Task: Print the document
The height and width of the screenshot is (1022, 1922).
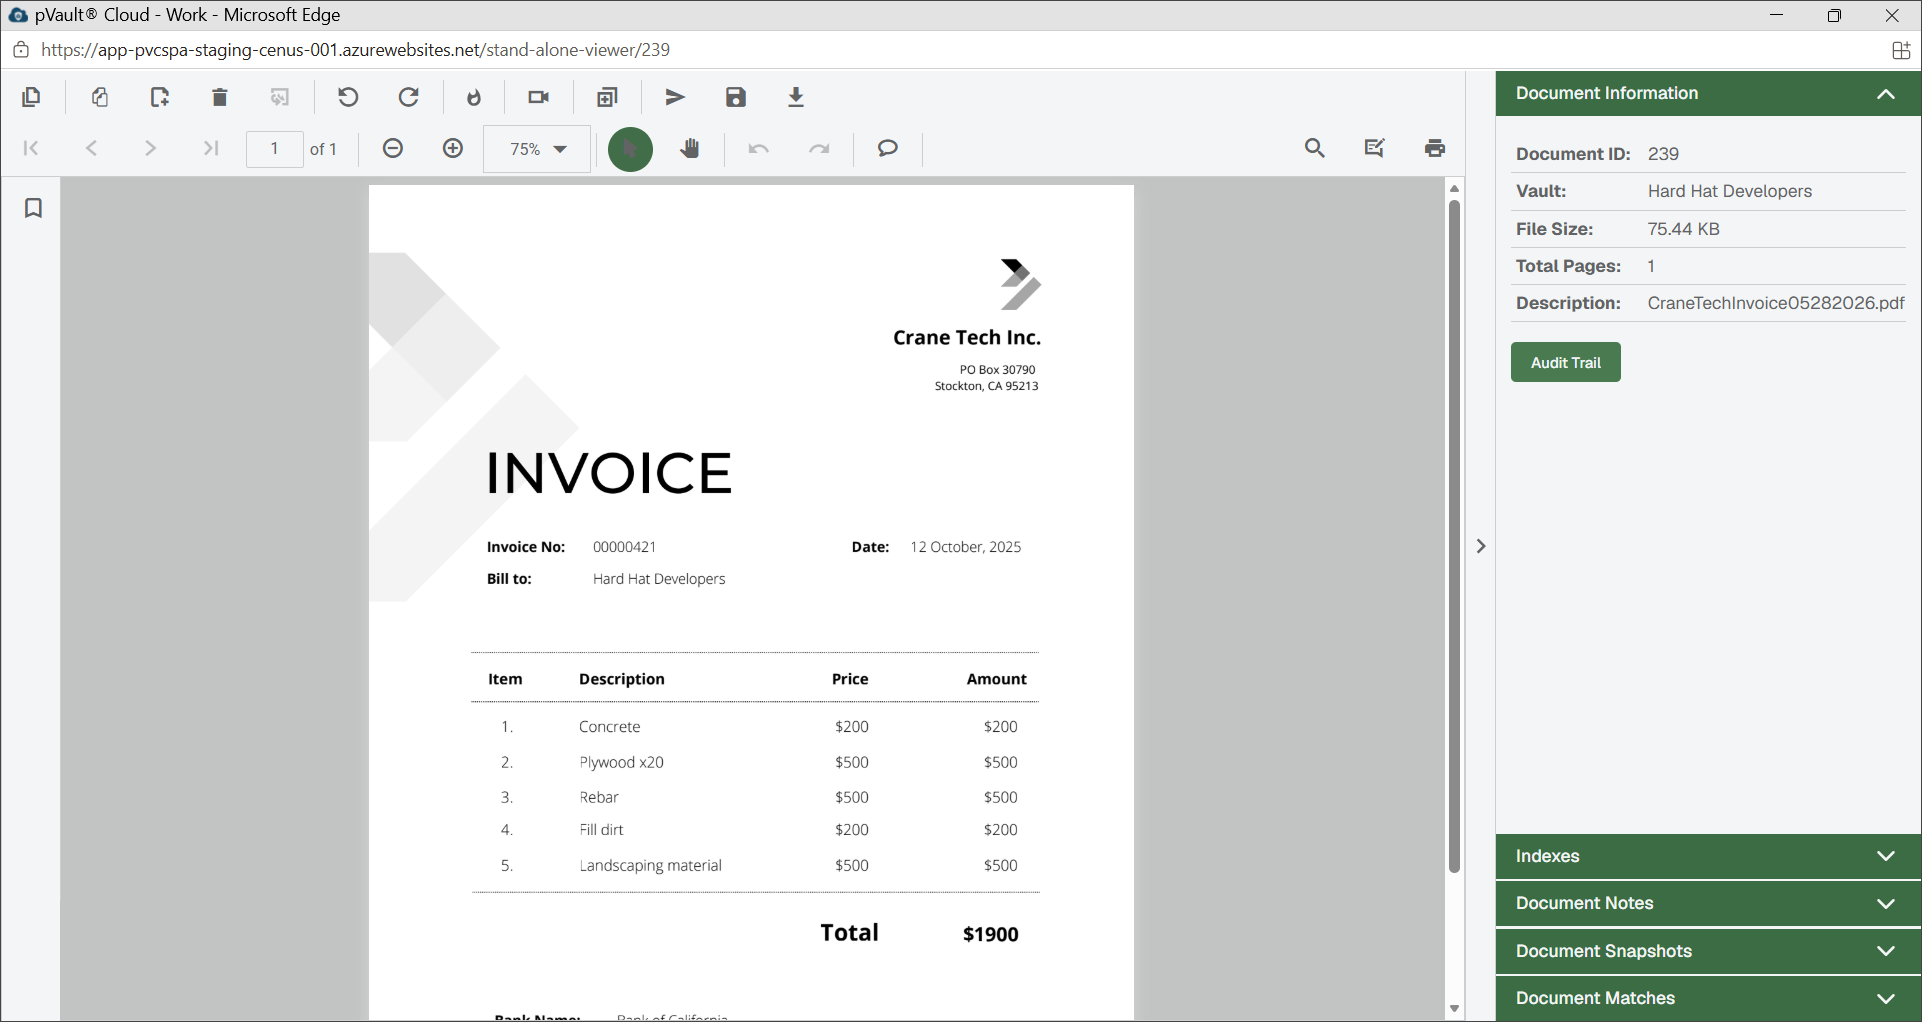Action: [1435, 148]
